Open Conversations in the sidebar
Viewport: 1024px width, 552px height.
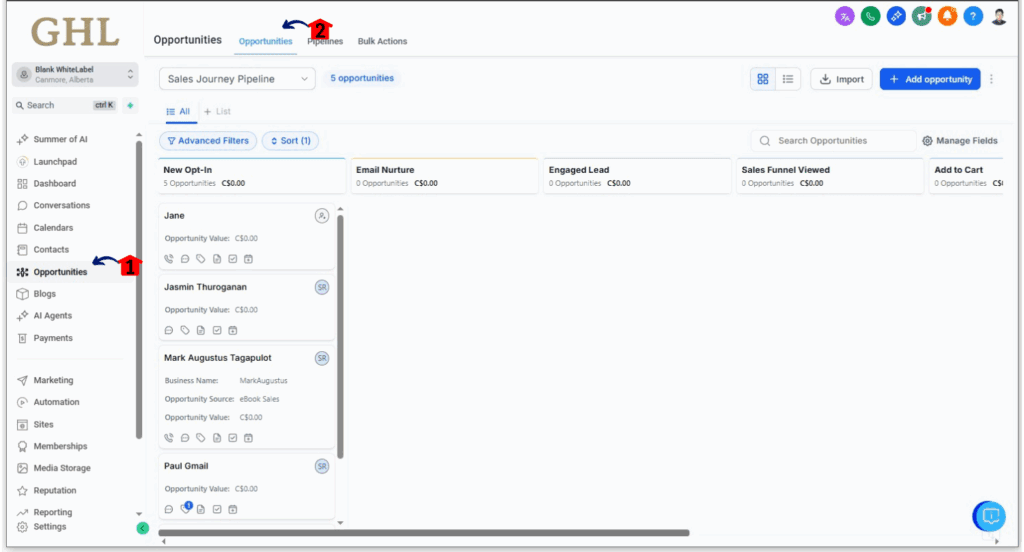(61, 205)
